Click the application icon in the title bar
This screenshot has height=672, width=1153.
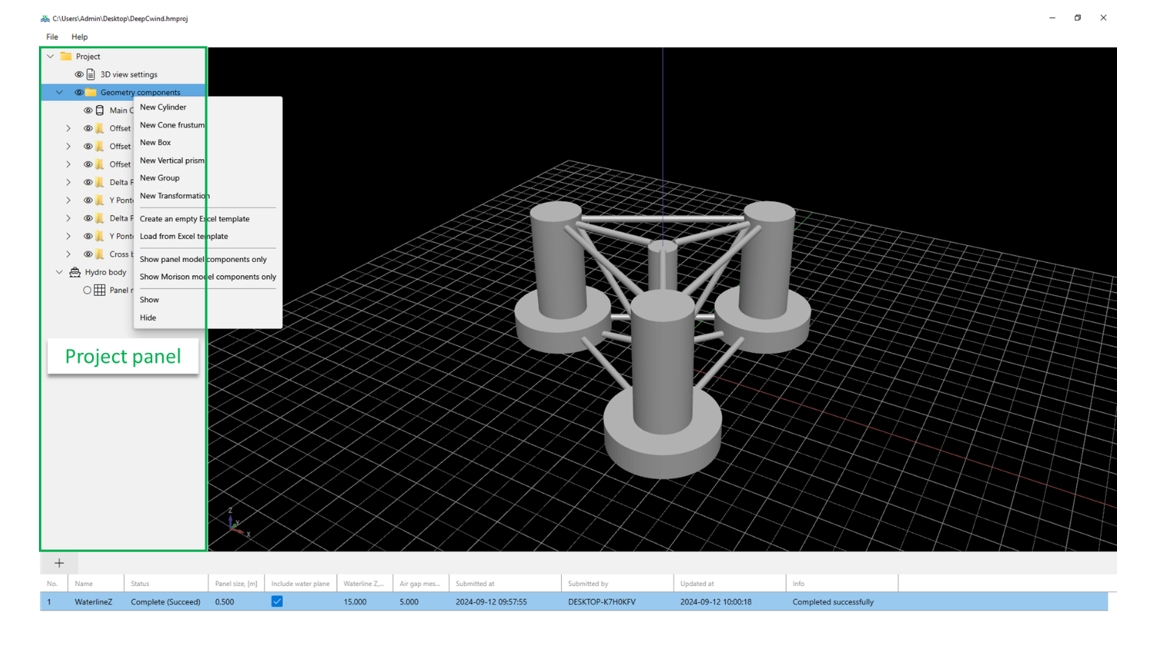pyautogui.click(x=45, y=18)
